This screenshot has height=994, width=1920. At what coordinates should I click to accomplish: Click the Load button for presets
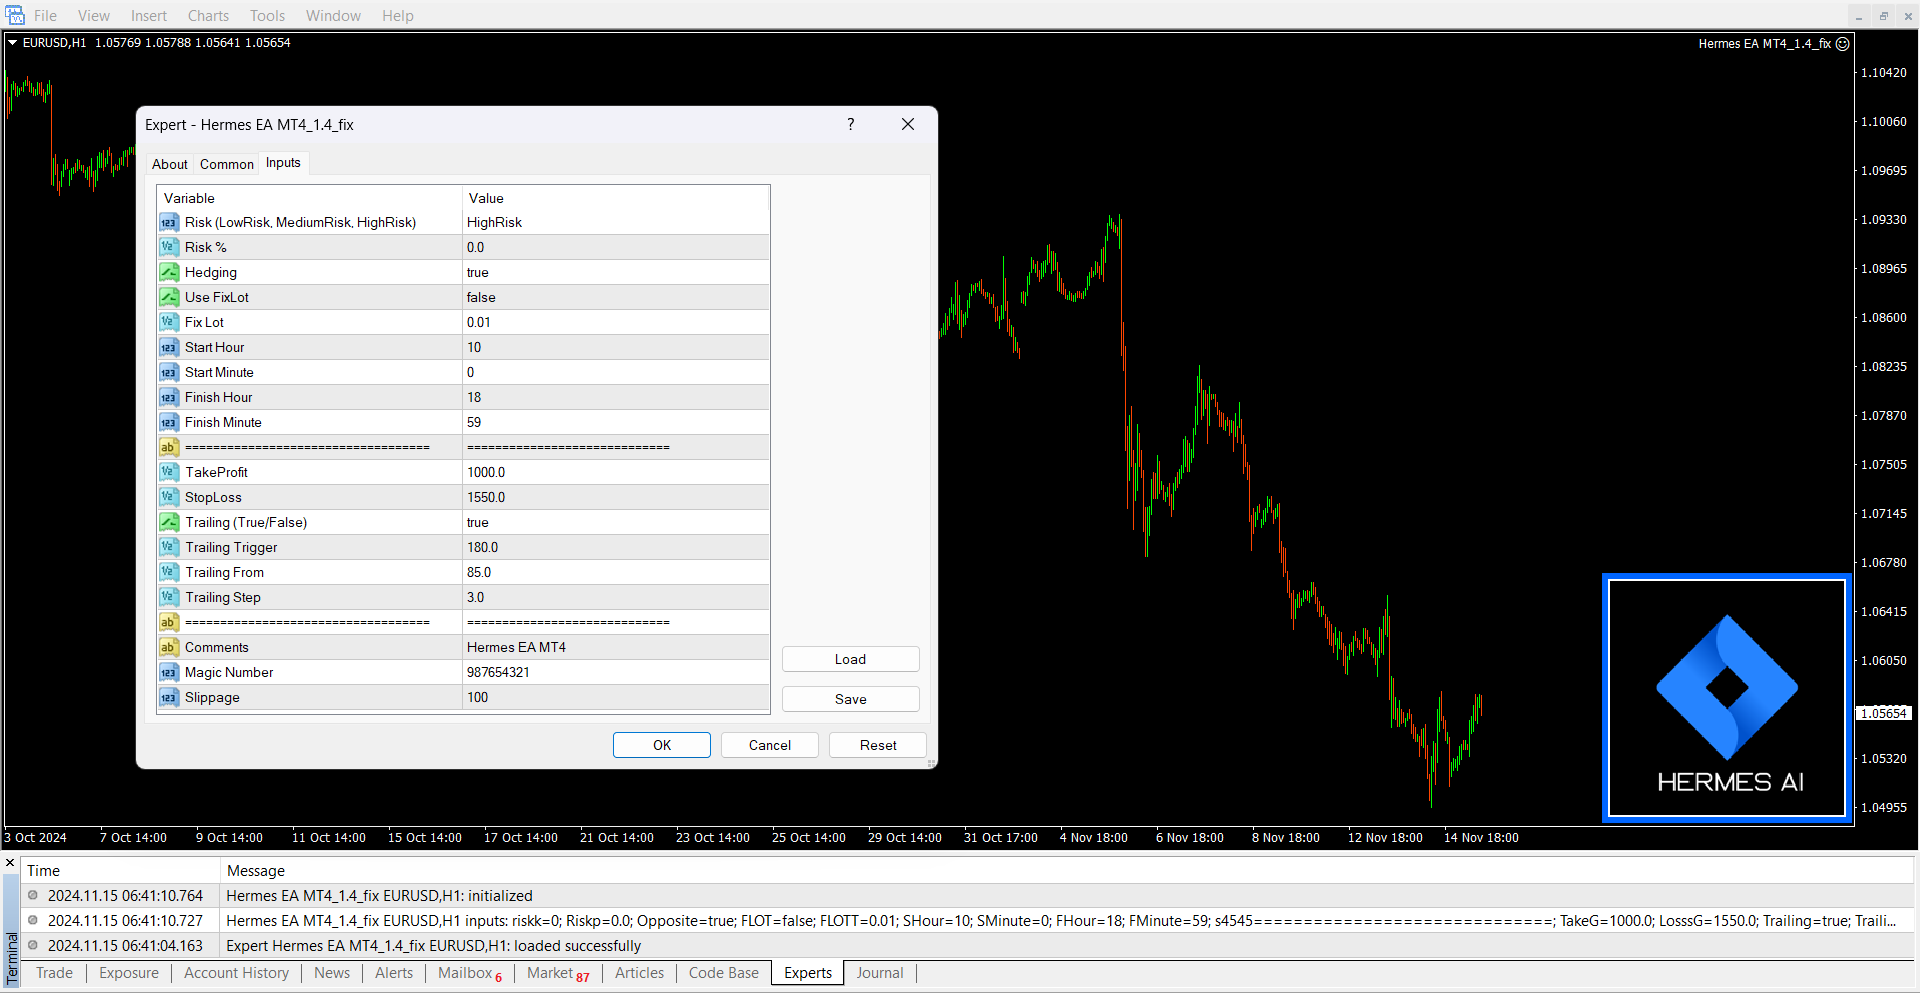[850, 659]
